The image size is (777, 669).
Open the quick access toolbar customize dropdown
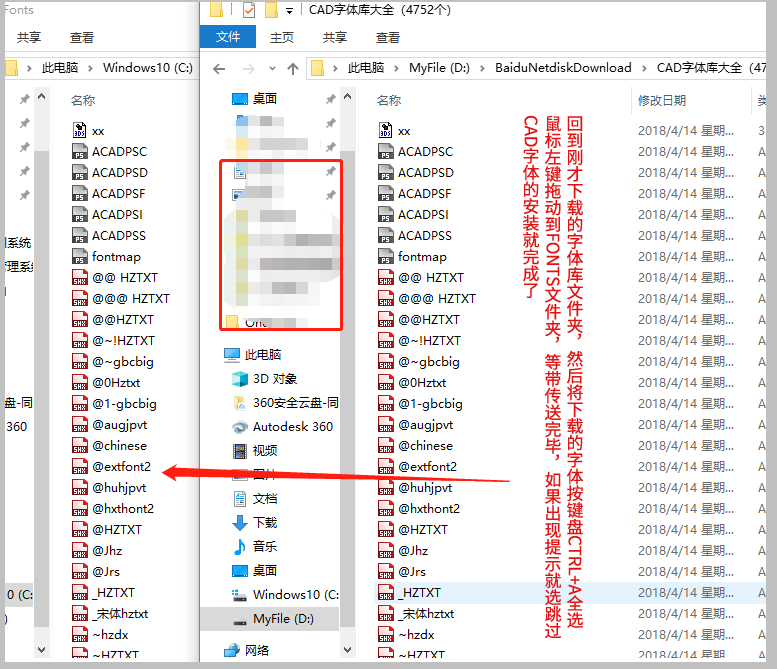coord(289,10)
